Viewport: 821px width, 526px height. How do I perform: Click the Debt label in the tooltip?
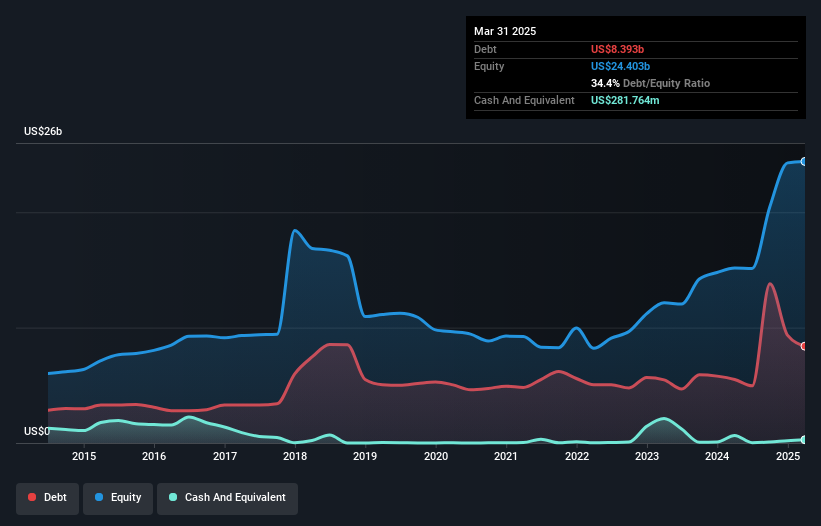click(x=485, y=49)
